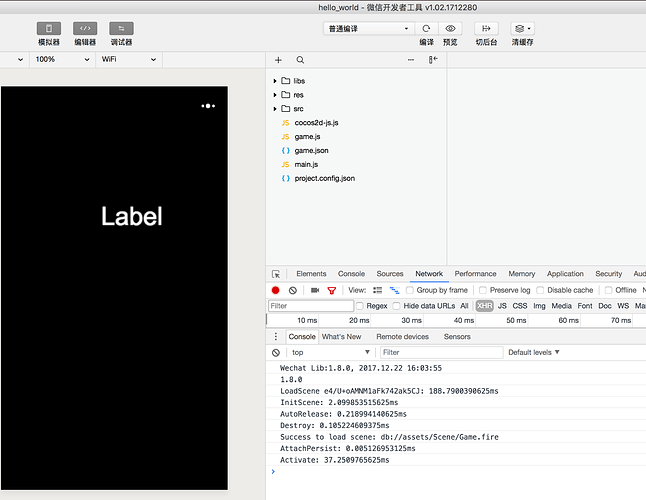Open the What's New drawer tab
646x500 pixels.
click(x=342, y=337)
